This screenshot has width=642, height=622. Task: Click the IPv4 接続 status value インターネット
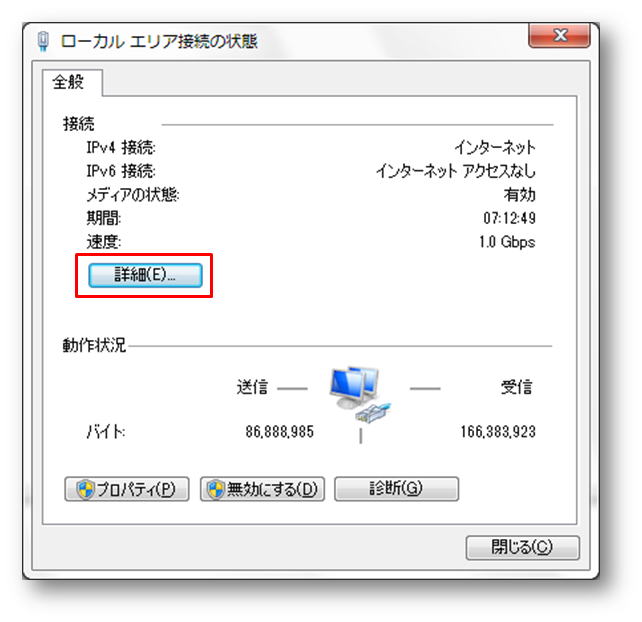click(495, 147)
